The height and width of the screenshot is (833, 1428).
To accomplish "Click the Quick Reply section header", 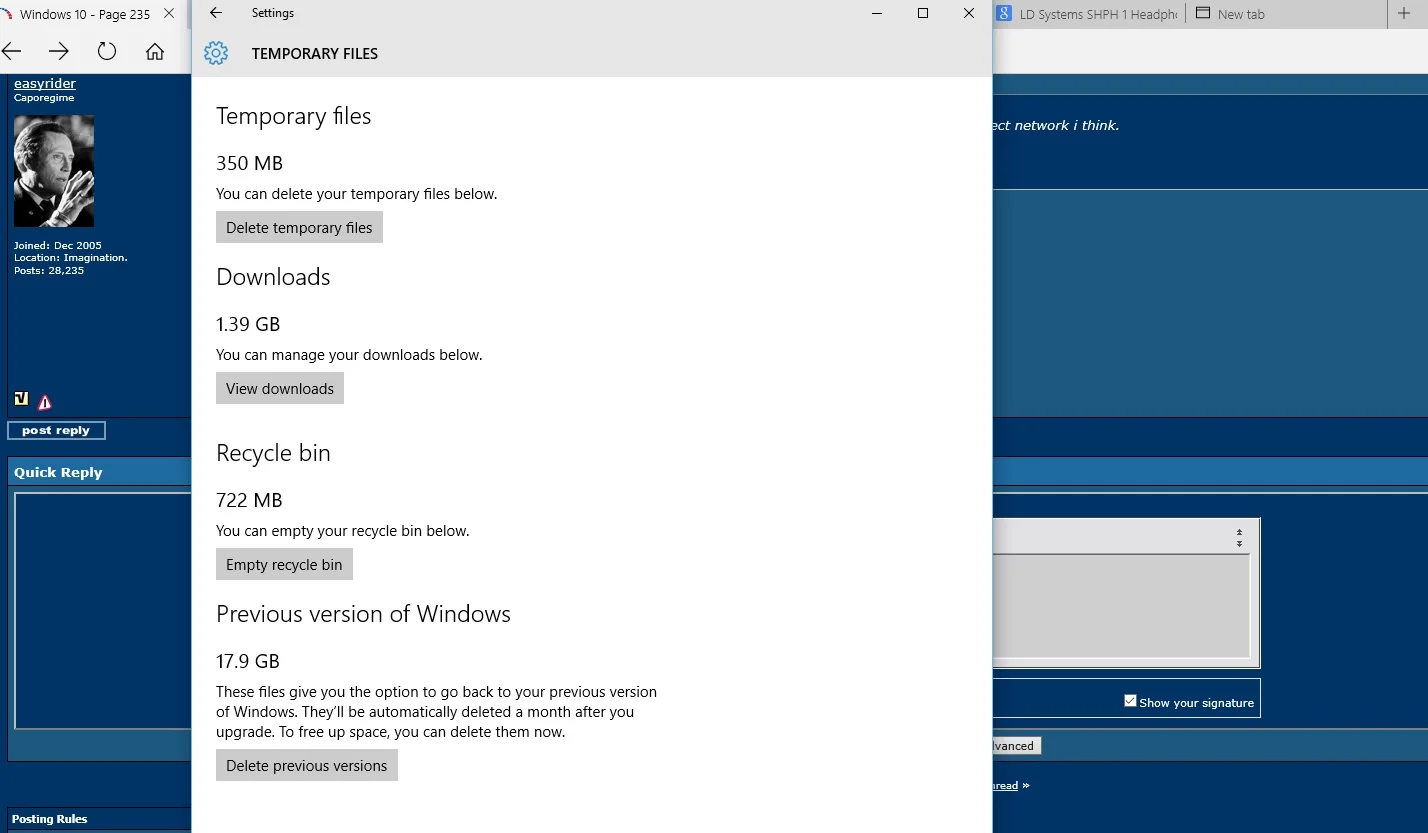I will pyautogui.click(x=58, y=472).
